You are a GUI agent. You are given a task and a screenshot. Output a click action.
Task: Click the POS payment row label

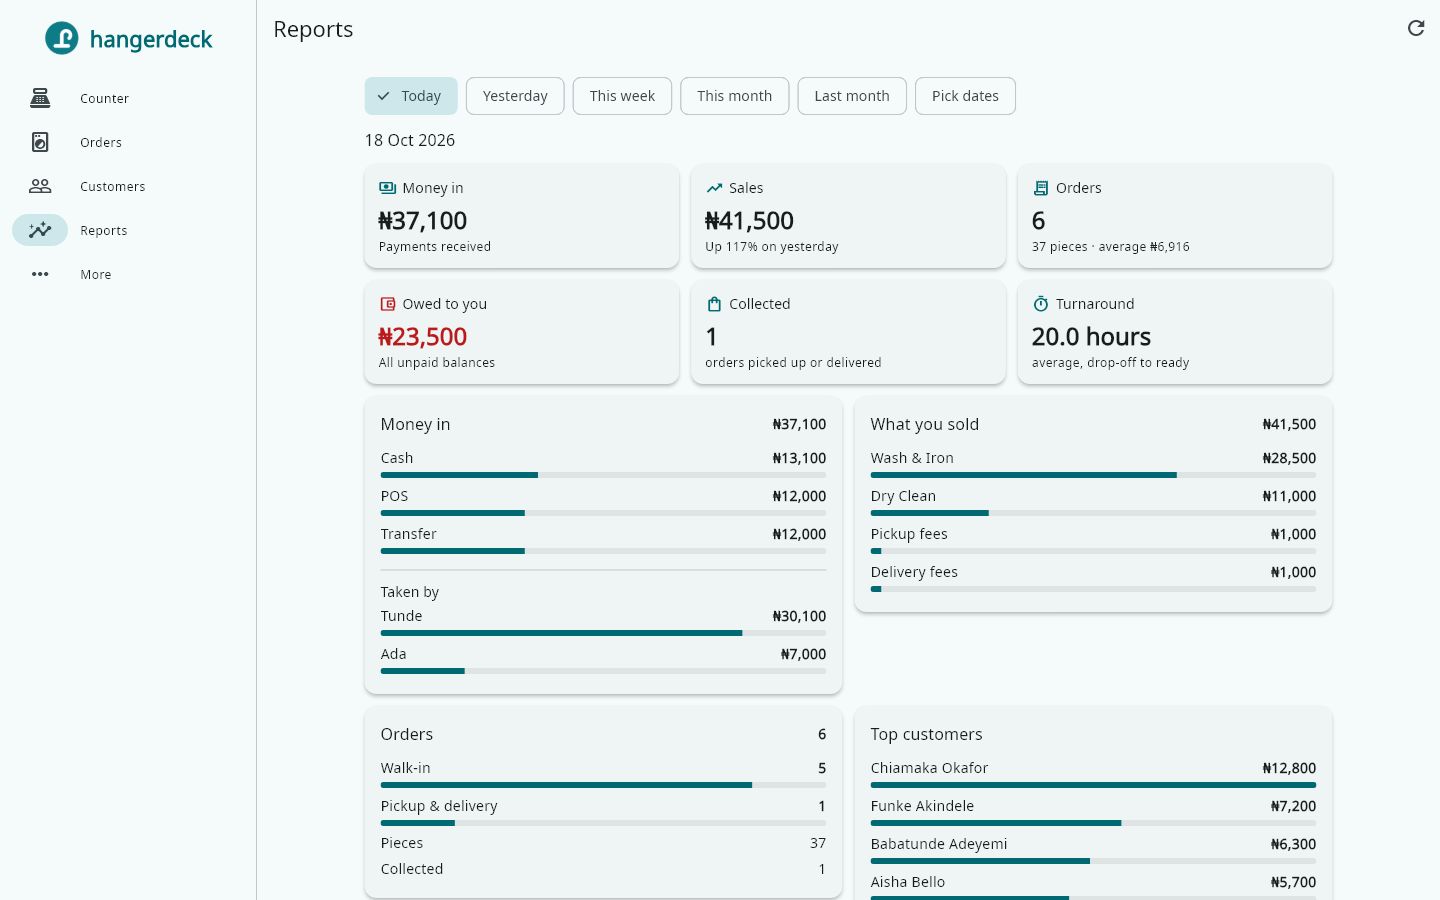394,496
